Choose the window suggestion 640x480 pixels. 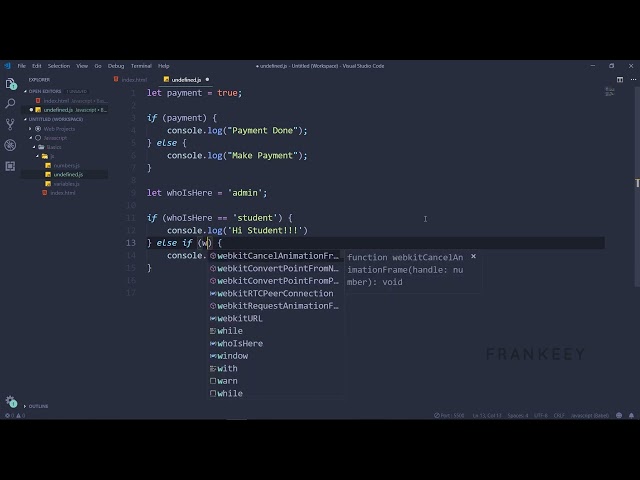275,356
